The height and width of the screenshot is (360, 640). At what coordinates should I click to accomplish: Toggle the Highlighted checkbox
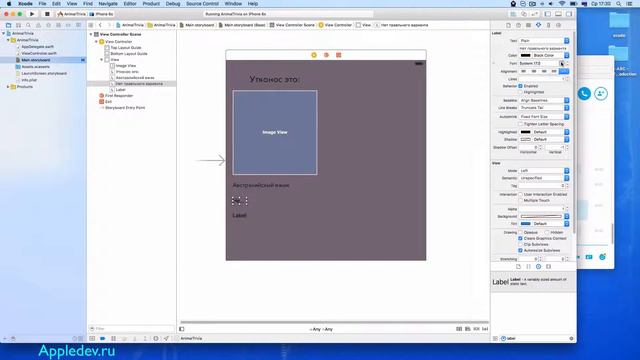[520, 92]
